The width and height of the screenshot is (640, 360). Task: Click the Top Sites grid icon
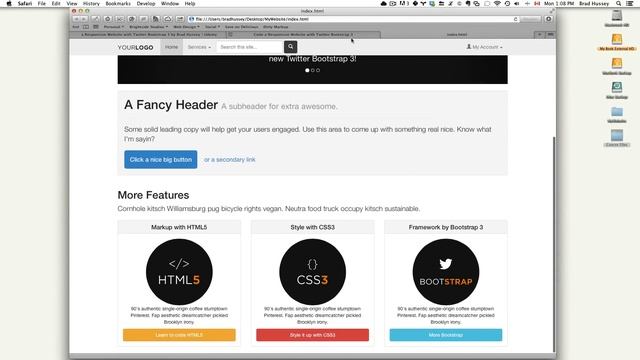(x=96, y=27)
